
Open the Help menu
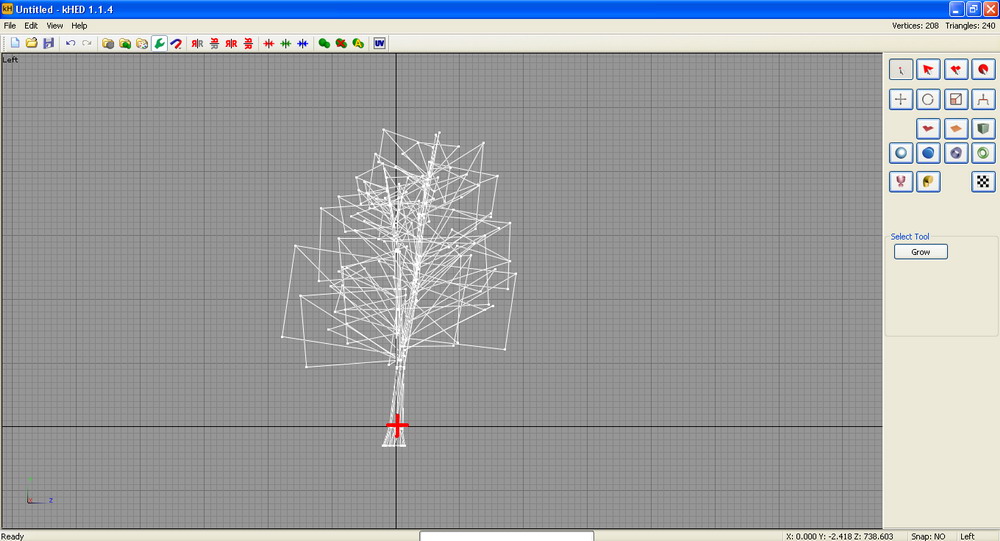(x=79, y=26)
